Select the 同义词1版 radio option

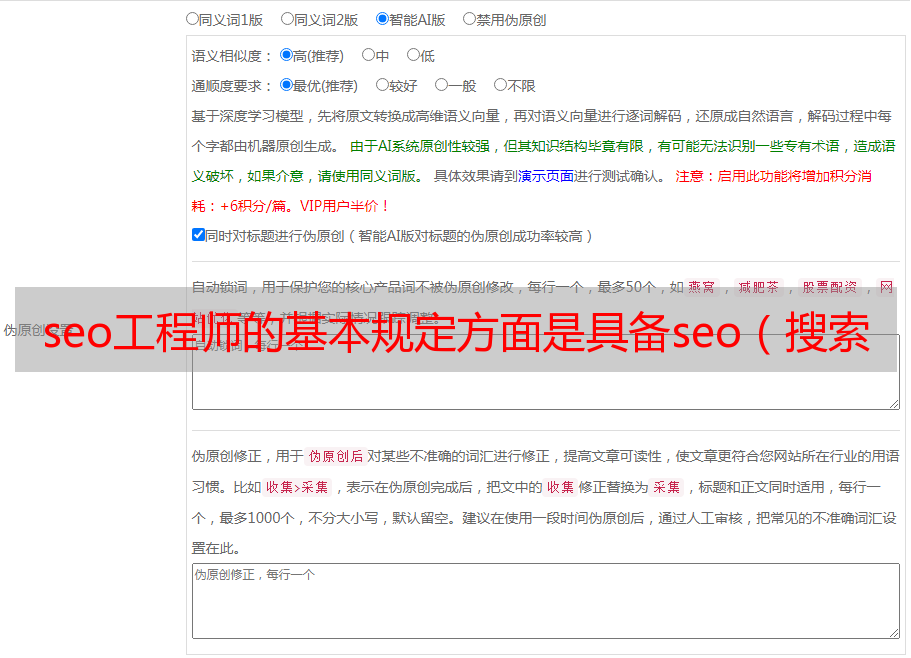click(192, 19)
